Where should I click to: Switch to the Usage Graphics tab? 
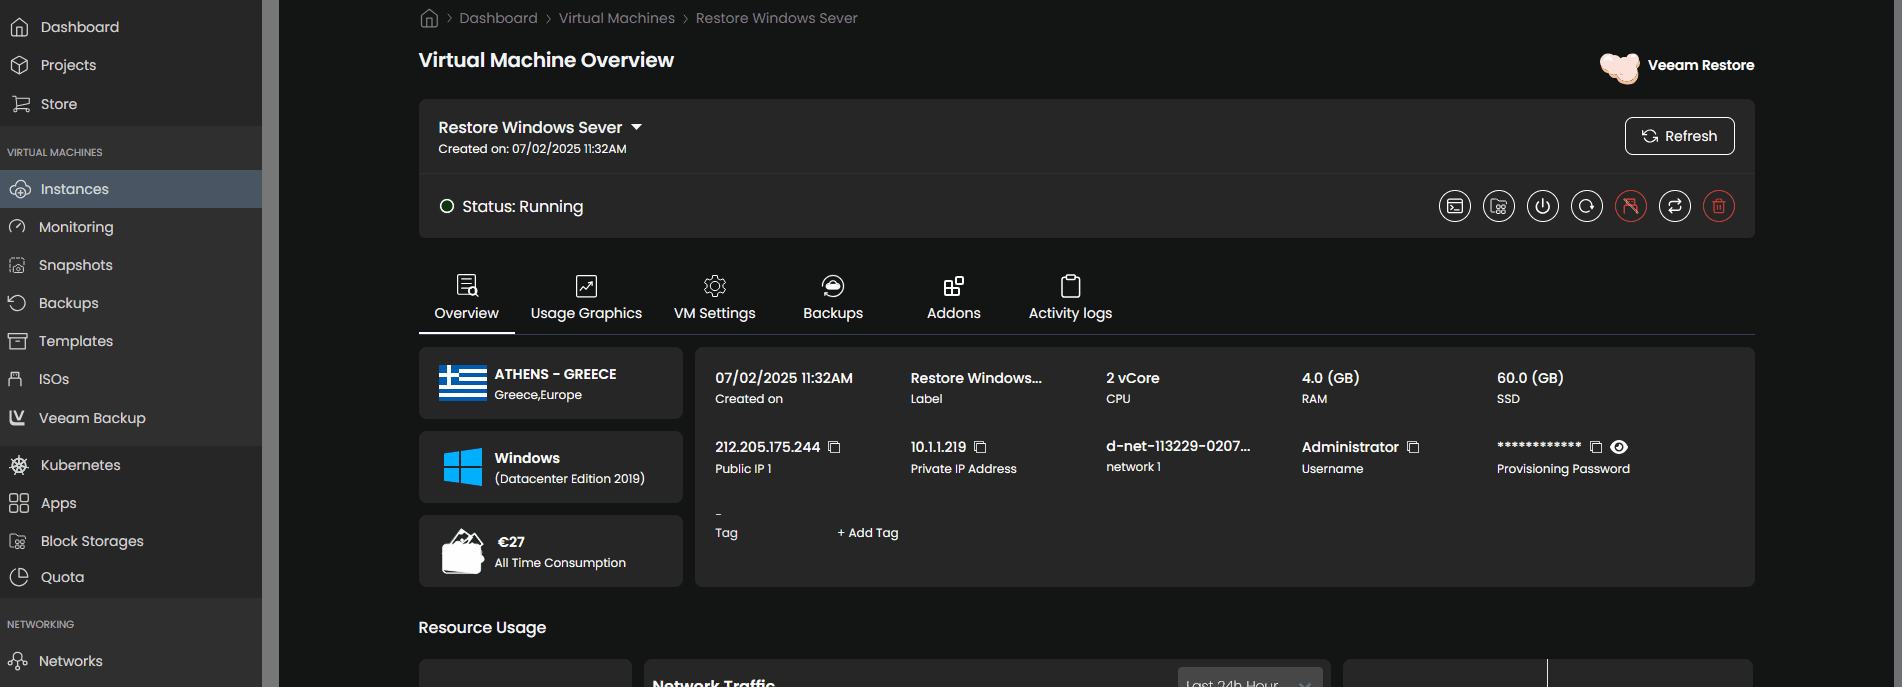click(x=586, y=299)
